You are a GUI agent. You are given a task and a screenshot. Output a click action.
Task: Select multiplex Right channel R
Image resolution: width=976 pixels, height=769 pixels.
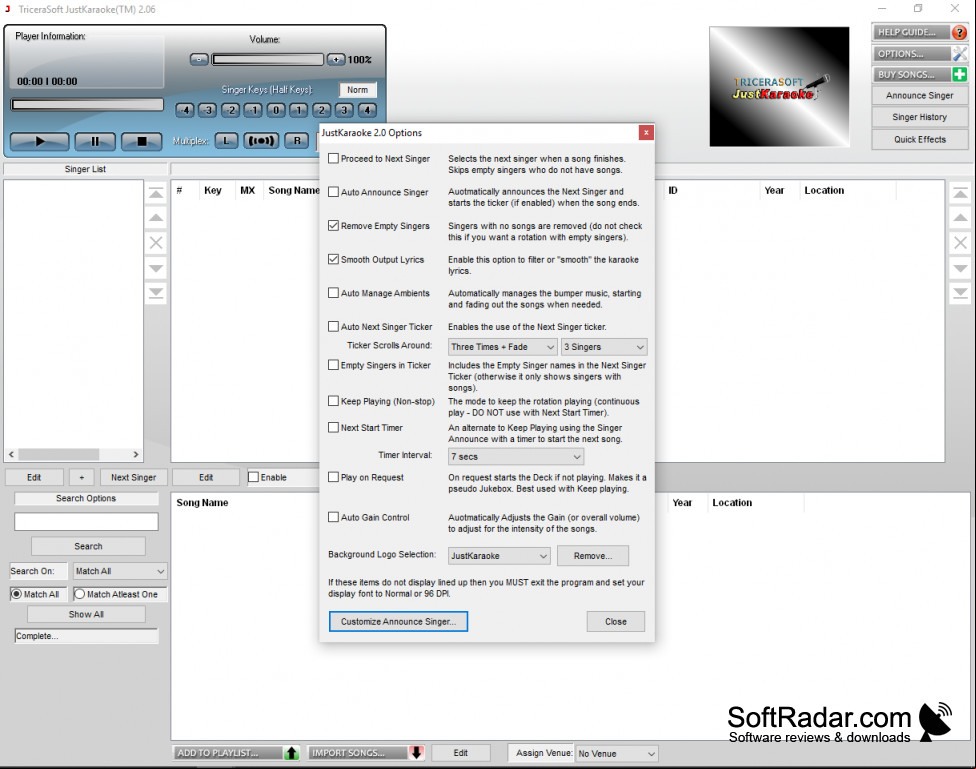tap(297, 141)
